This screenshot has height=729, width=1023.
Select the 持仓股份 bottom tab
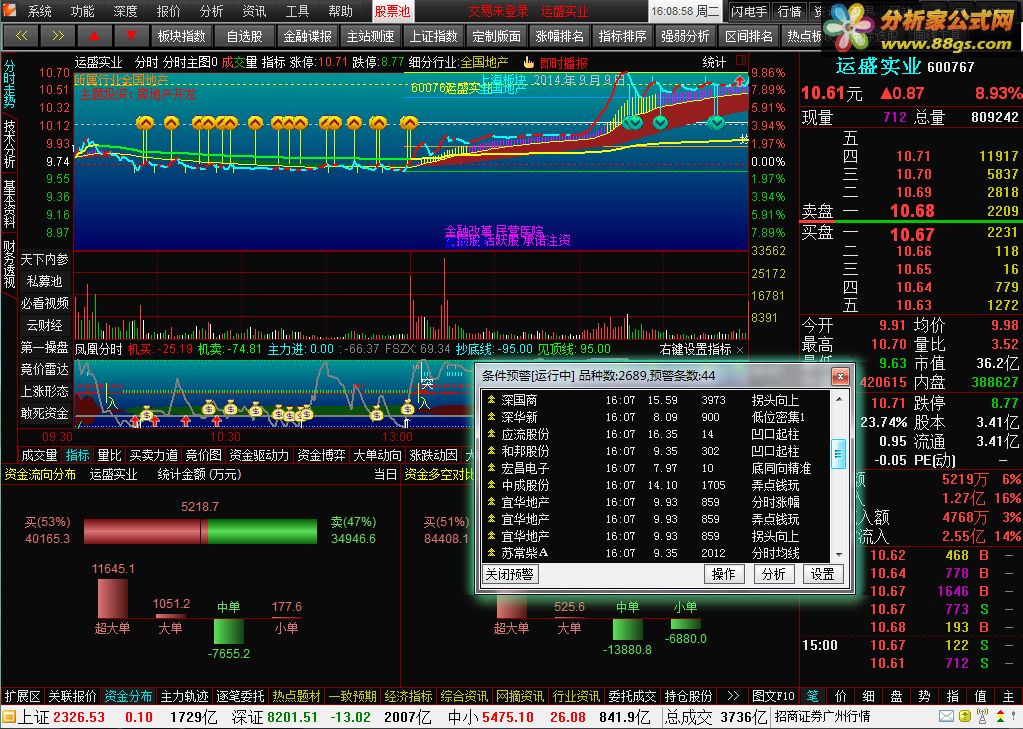688,696
